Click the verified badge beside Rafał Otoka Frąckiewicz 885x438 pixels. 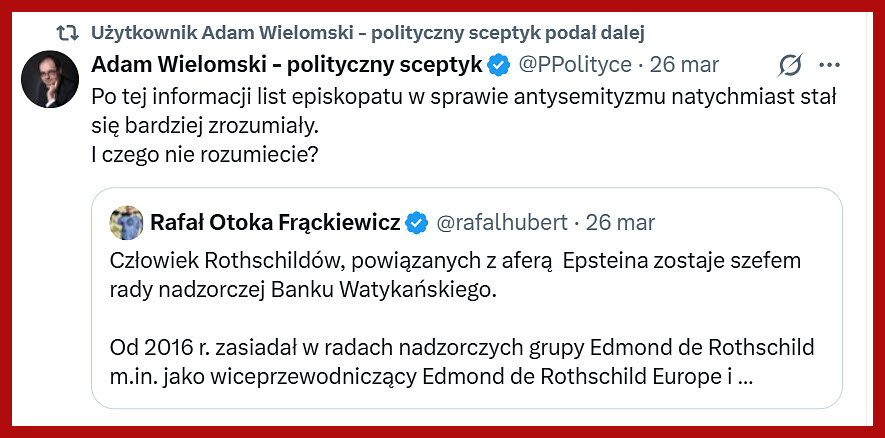click(x=417, y=221)
